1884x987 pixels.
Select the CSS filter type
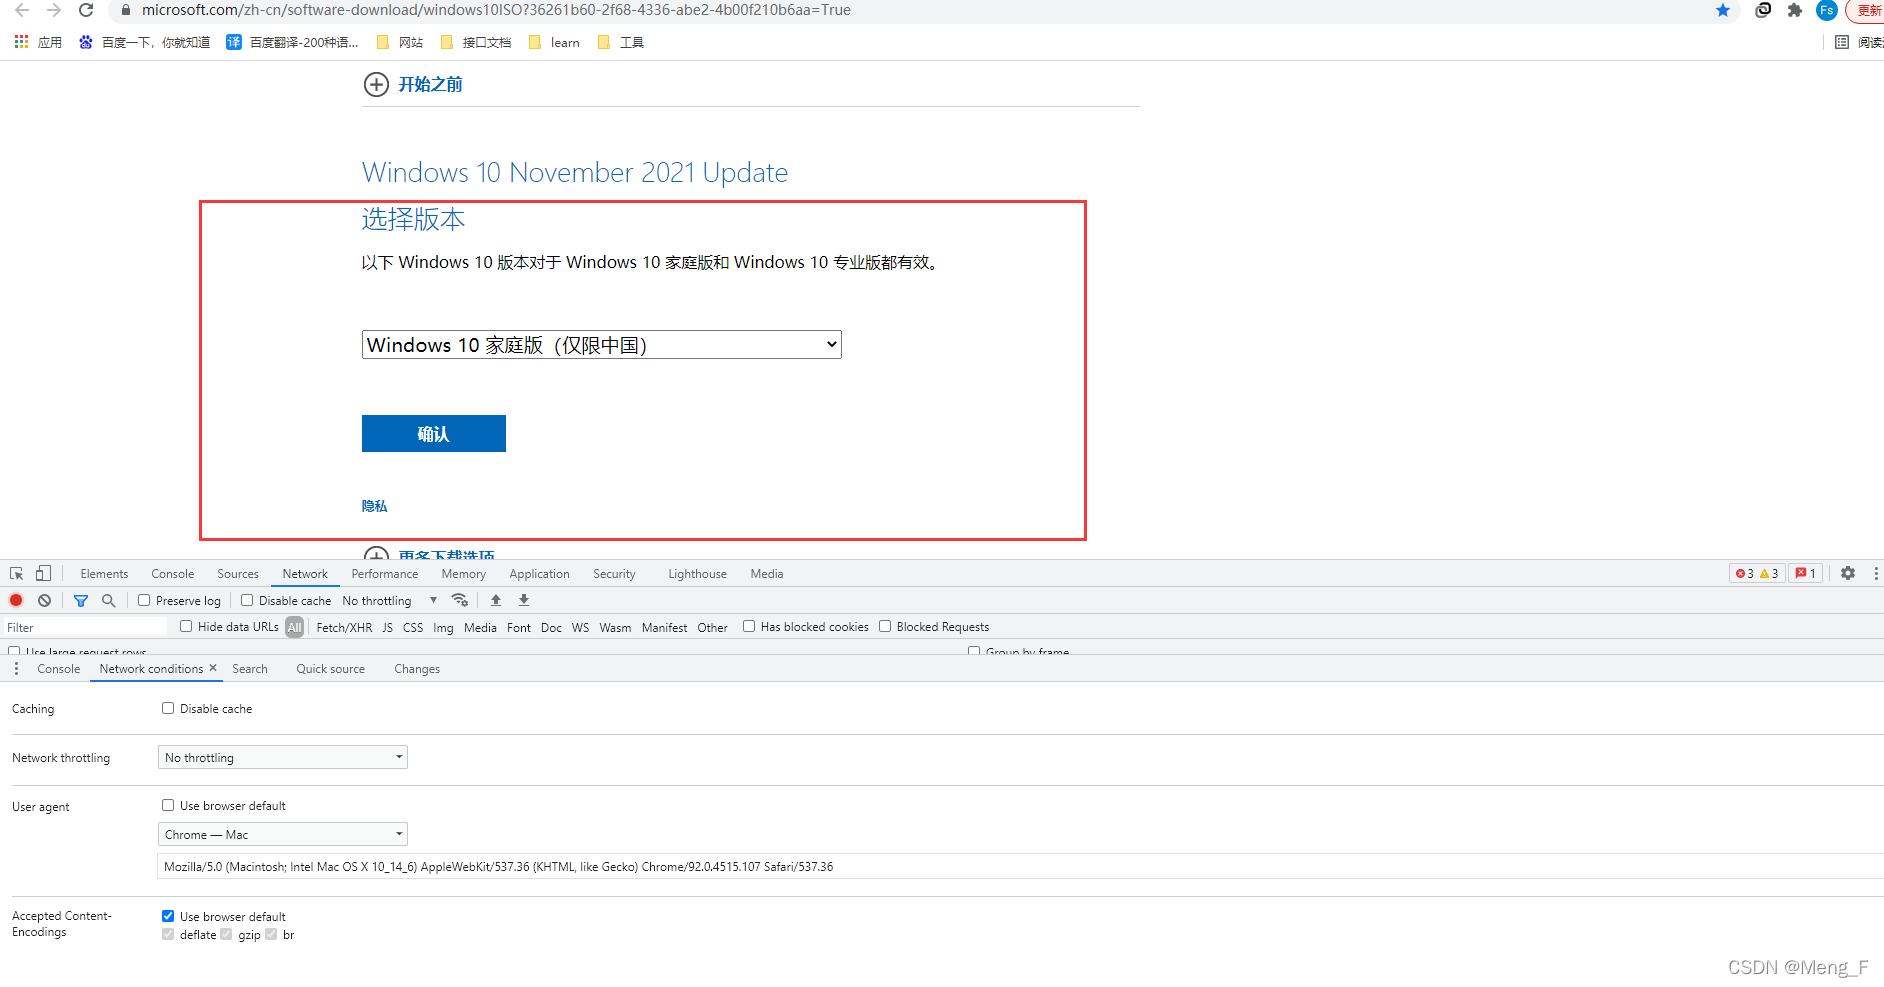(413, 628)
